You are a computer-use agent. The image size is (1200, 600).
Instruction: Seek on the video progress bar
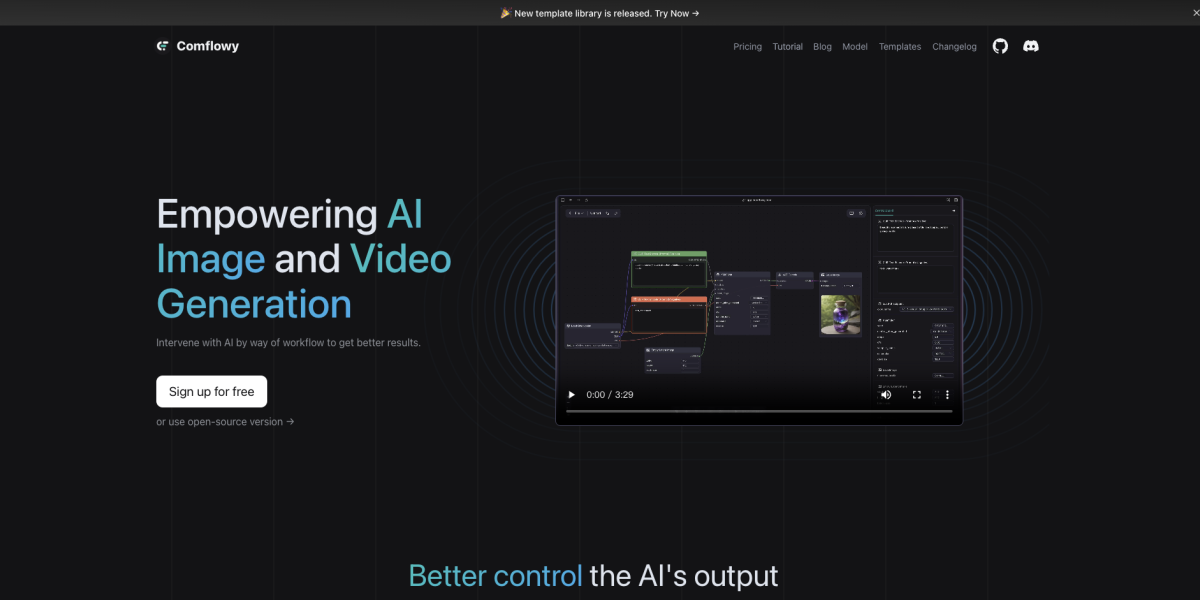[x=758, y=411]
